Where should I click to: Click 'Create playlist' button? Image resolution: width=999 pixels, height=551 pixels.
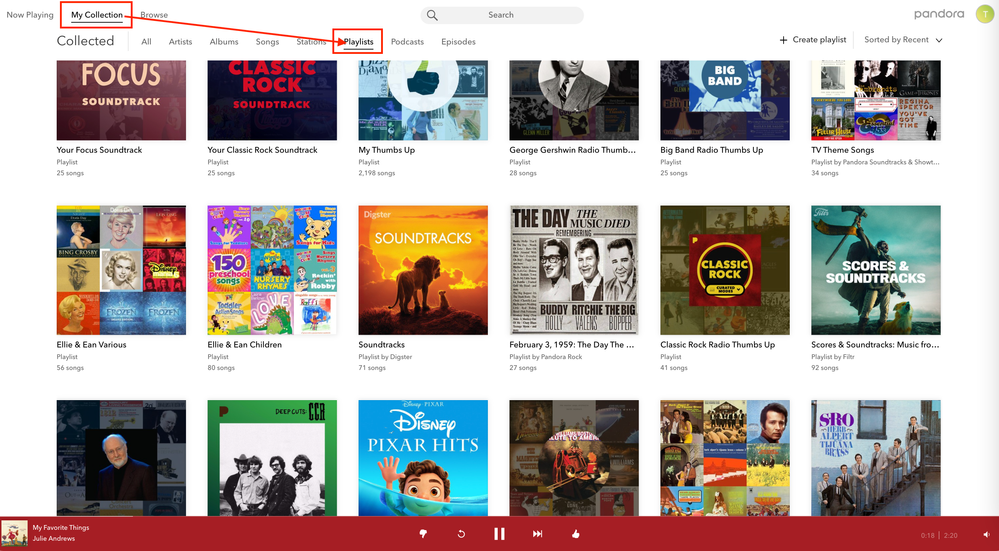pos(813,40)
